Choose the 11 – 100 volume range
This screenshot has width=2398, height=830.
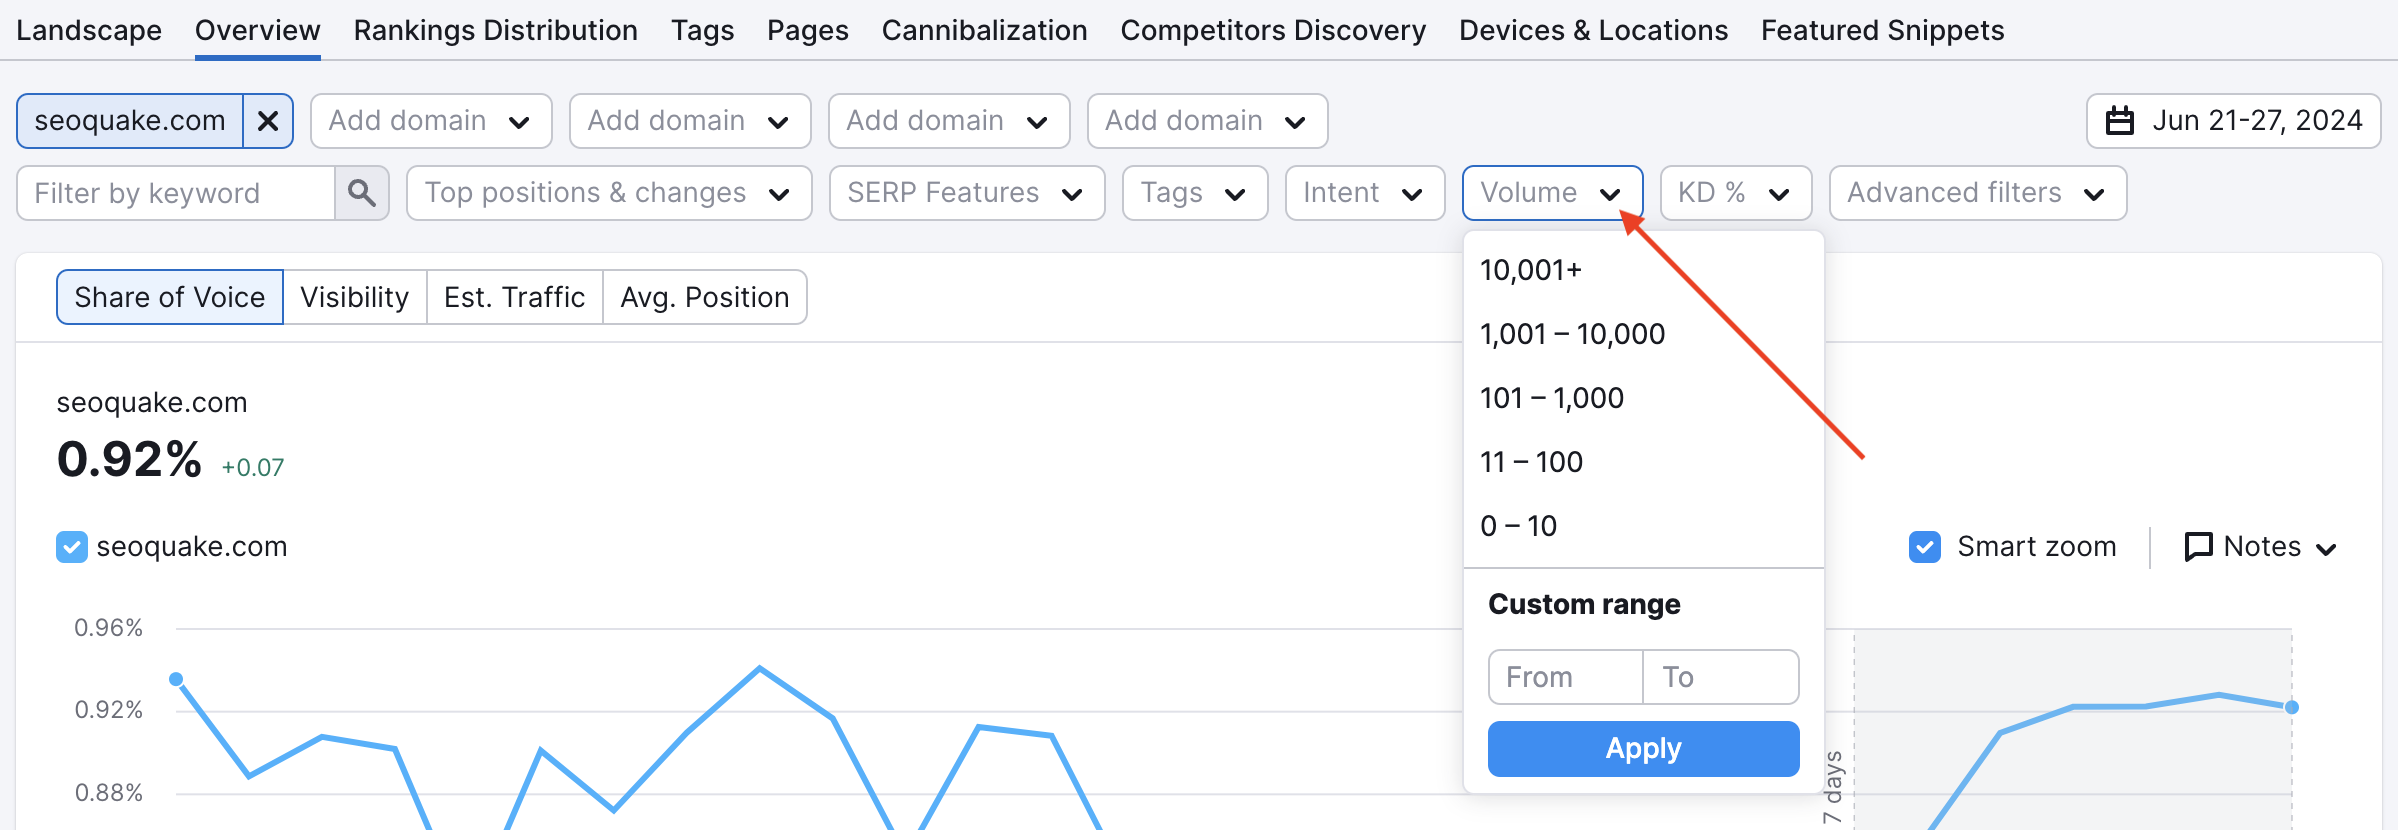pyautogui.click(x=1644, y=462)
